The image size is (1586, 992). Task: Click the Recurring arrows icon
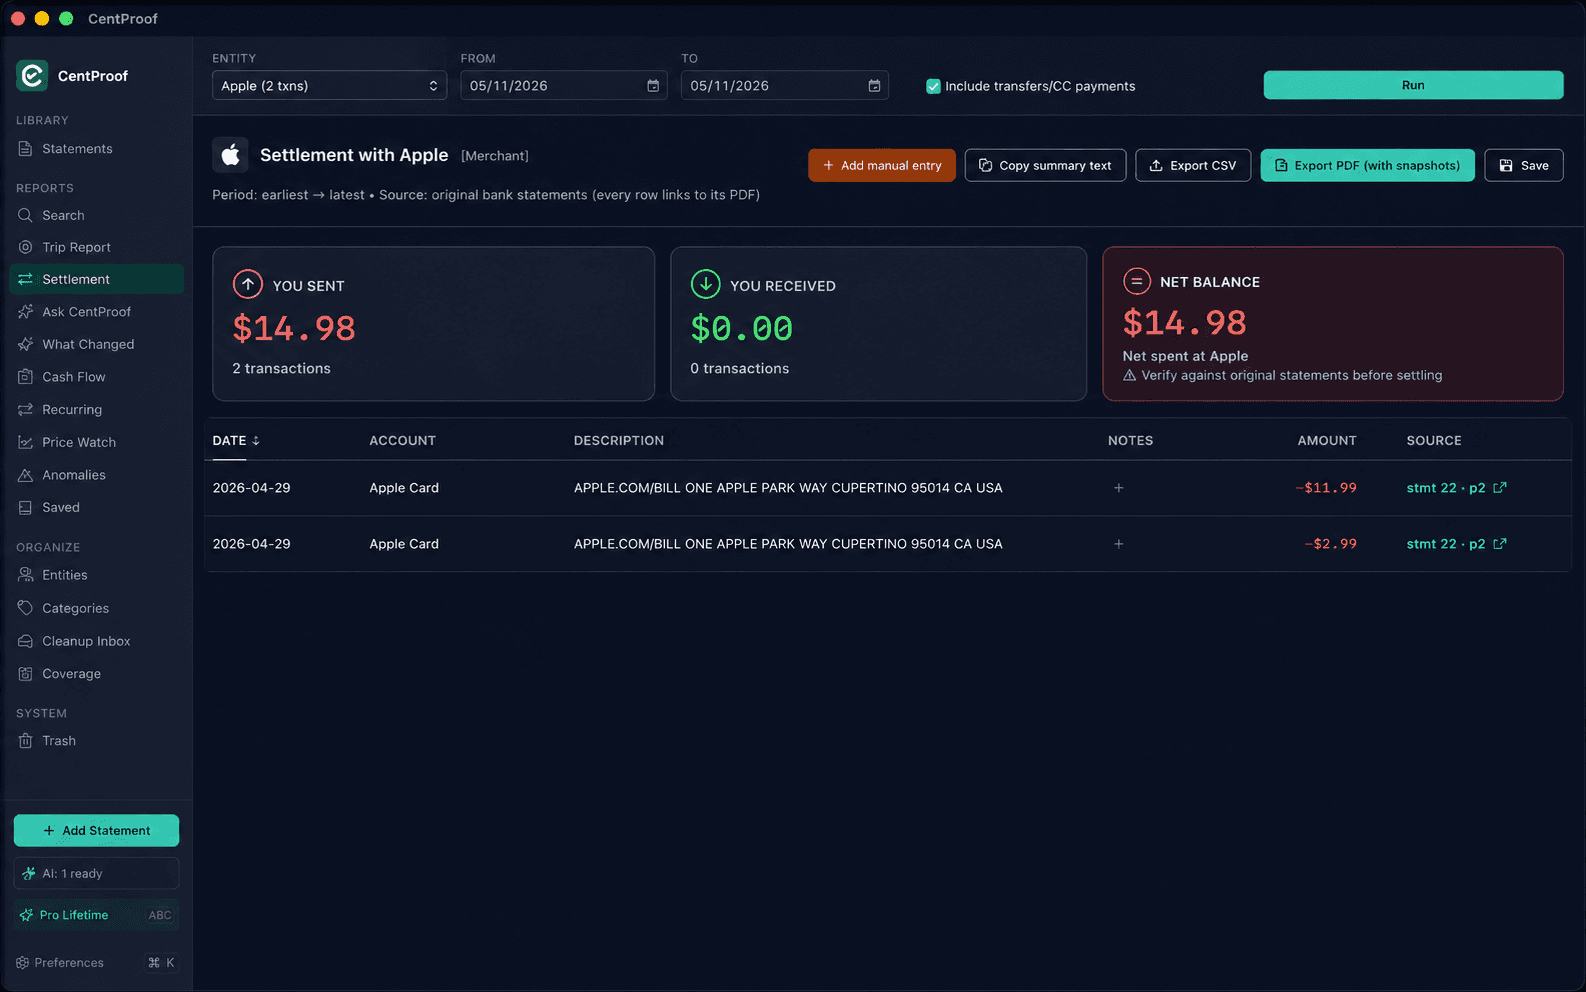(26, 410)
